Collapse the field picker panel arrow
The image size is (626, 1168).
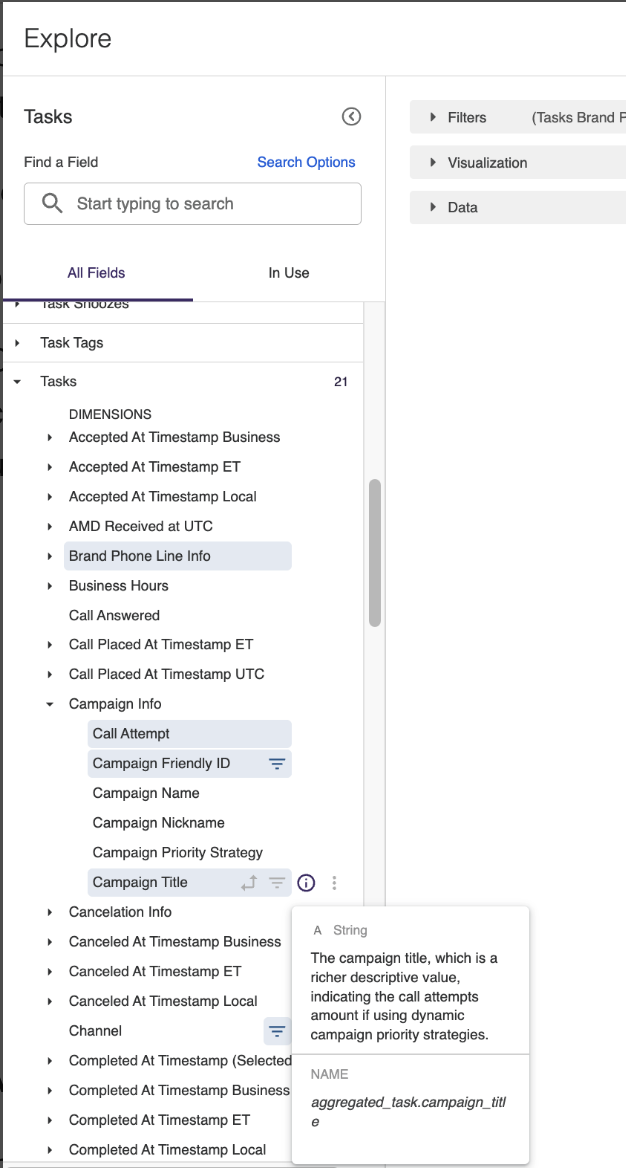(351, 117)
